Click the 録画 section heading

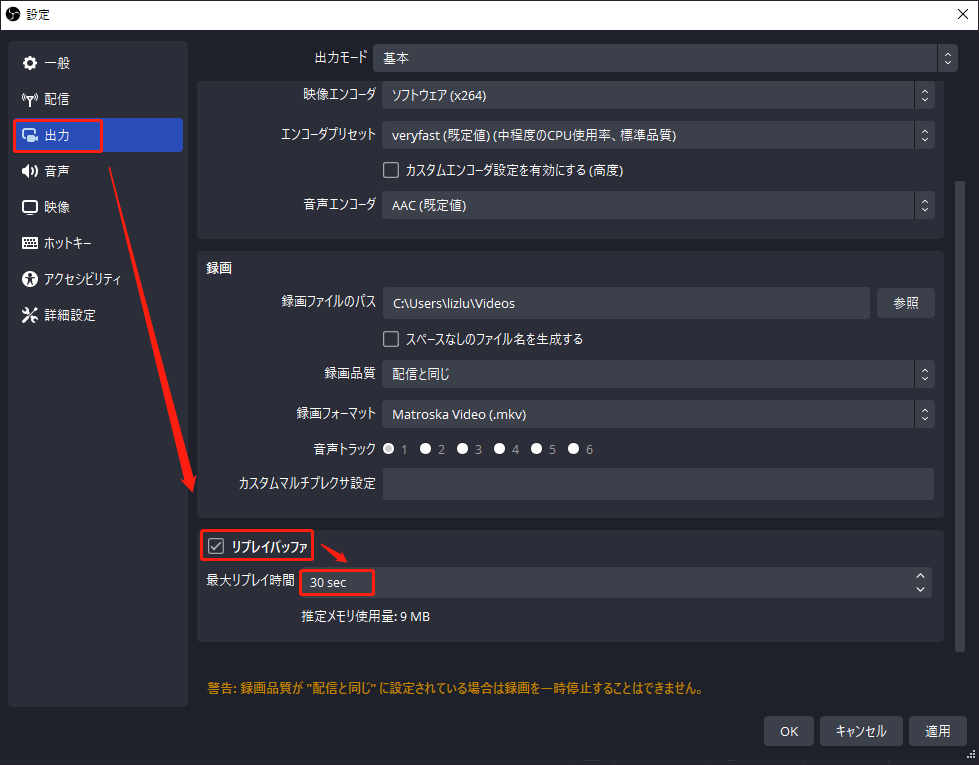pos(219,268)
